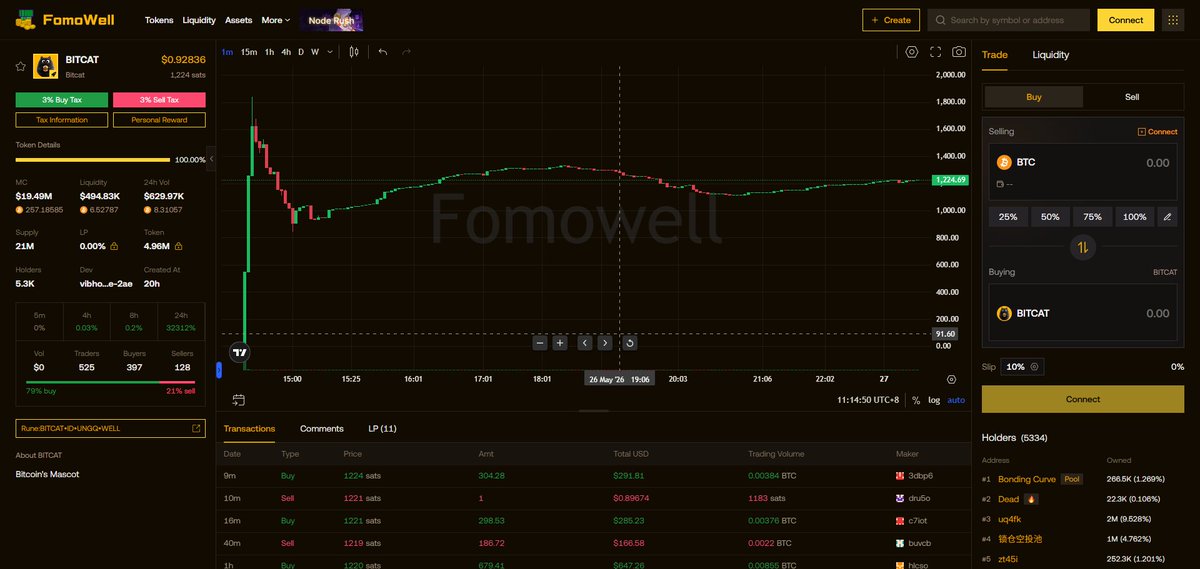Redo the chart action
This screenshot has height=569, width=1200.
(x=406, y=52)
